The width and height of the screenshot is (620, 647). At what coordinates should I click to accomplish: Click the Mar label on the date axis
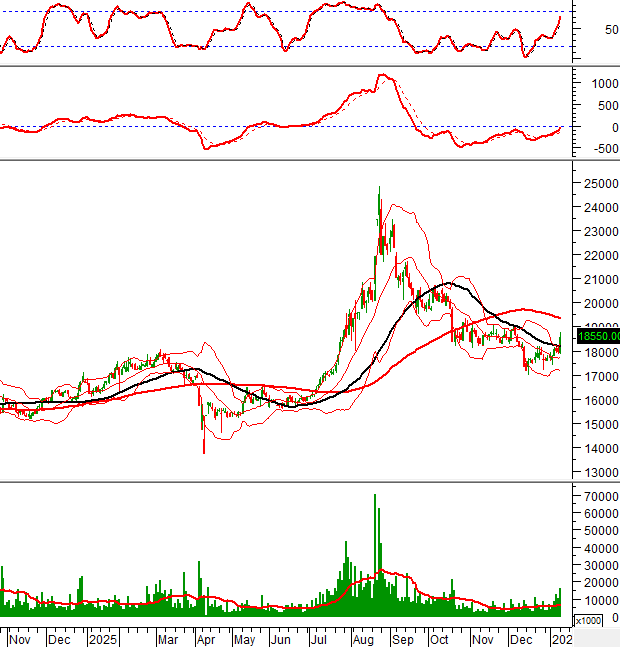click(x=169, y=637)
